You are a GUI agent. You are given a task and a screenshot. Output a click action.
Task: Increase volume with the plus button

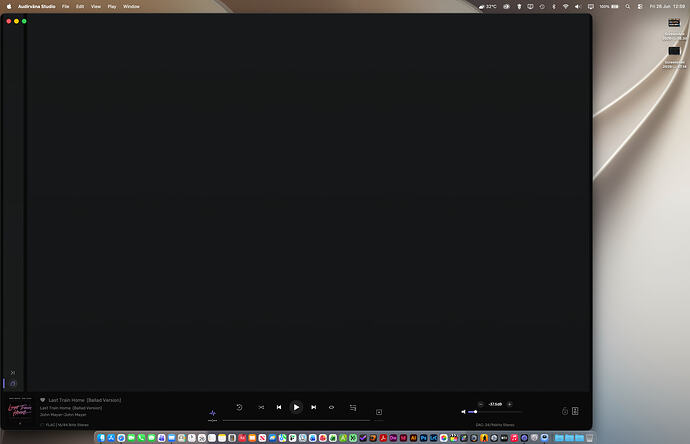510,404
